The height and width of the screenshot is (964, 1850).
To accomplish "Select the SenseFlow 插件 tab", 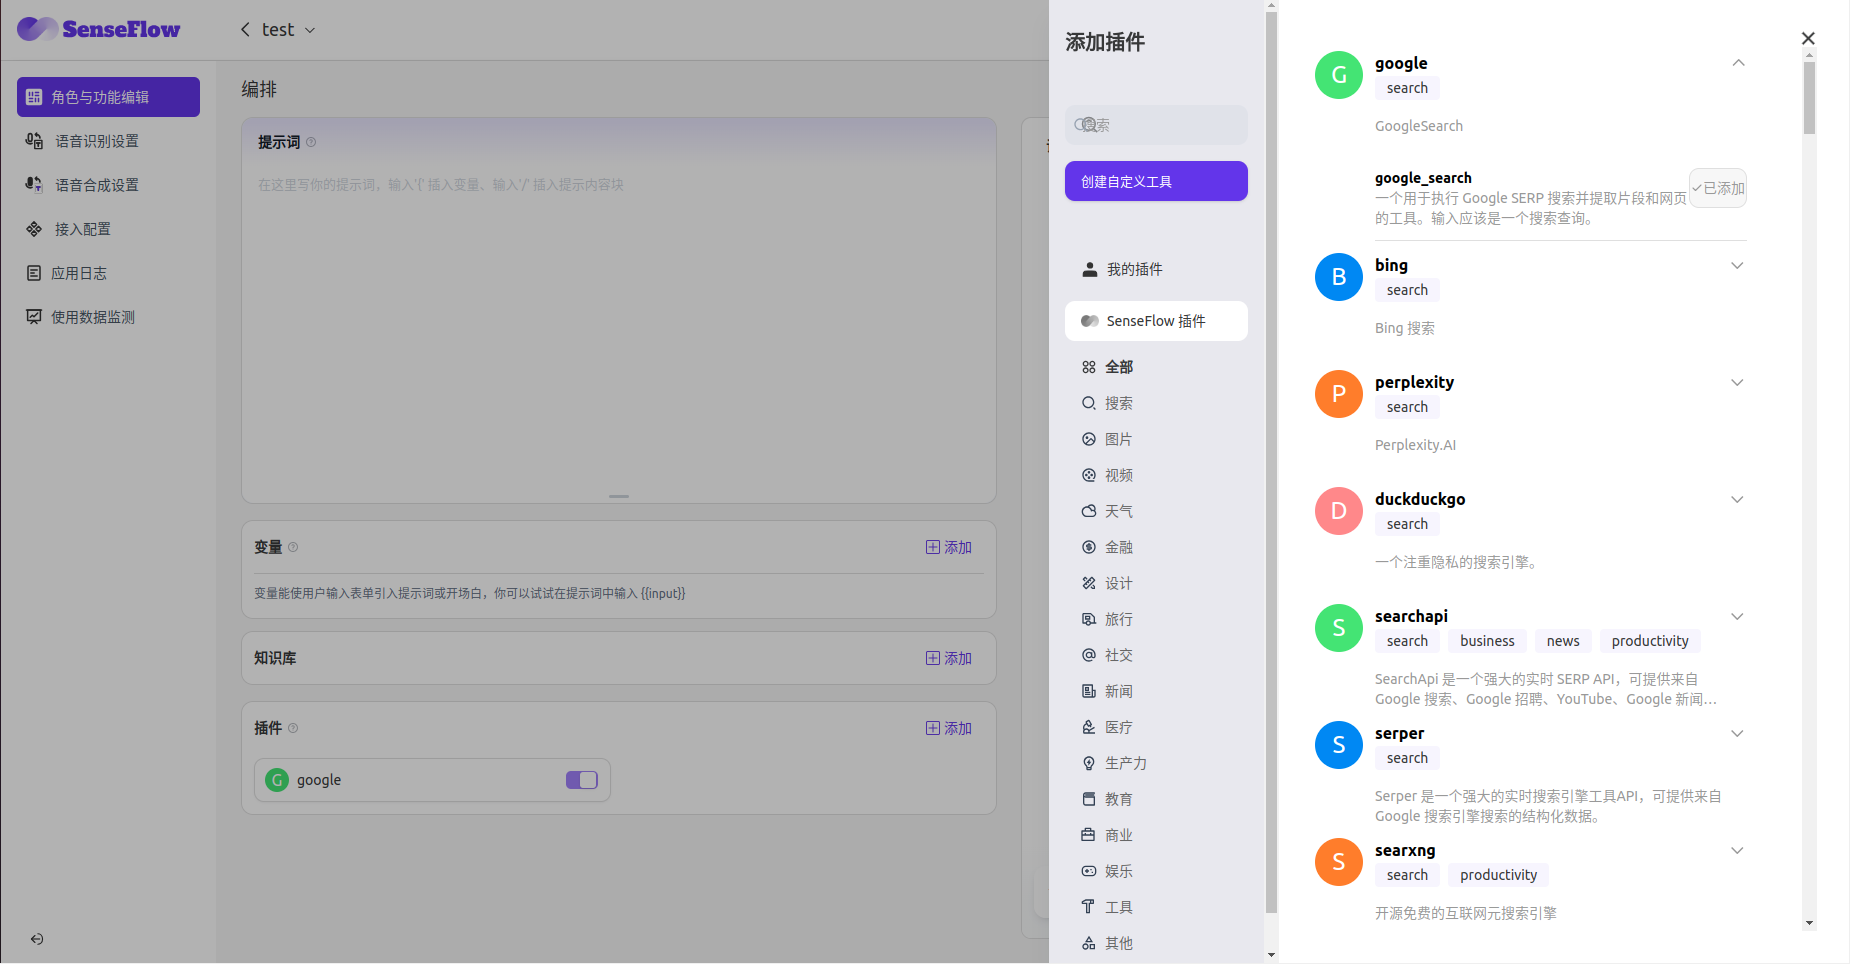I will point(1156,321).
